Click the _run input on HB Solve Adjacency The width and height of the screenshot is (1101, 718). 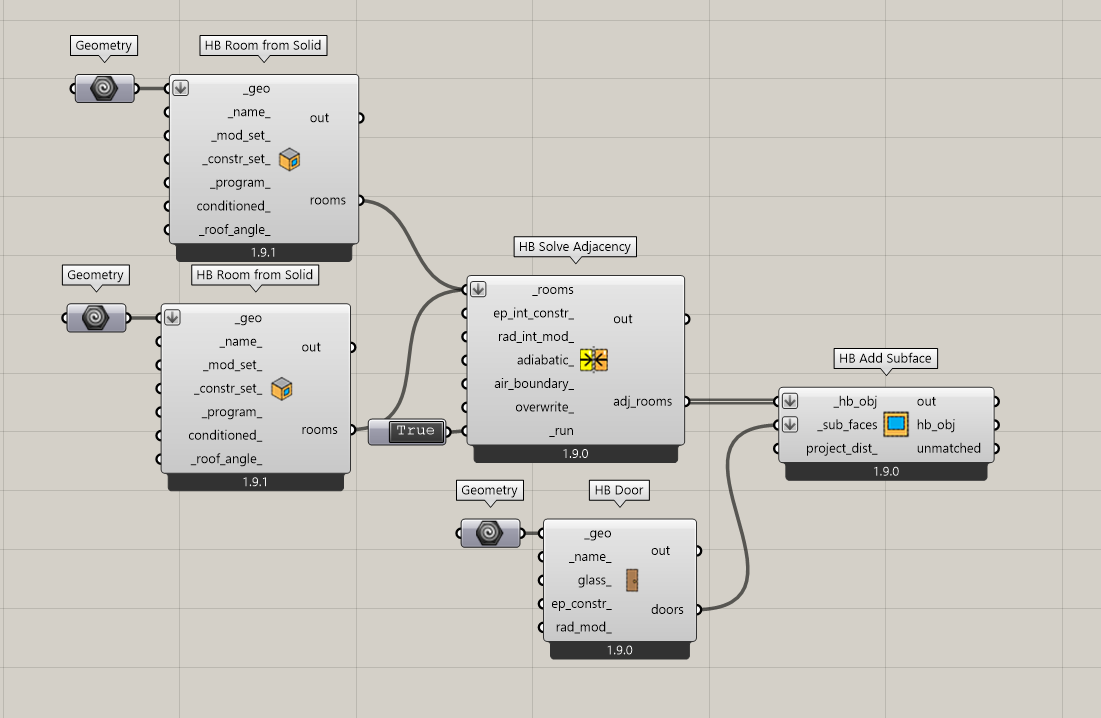click(560, 431)
